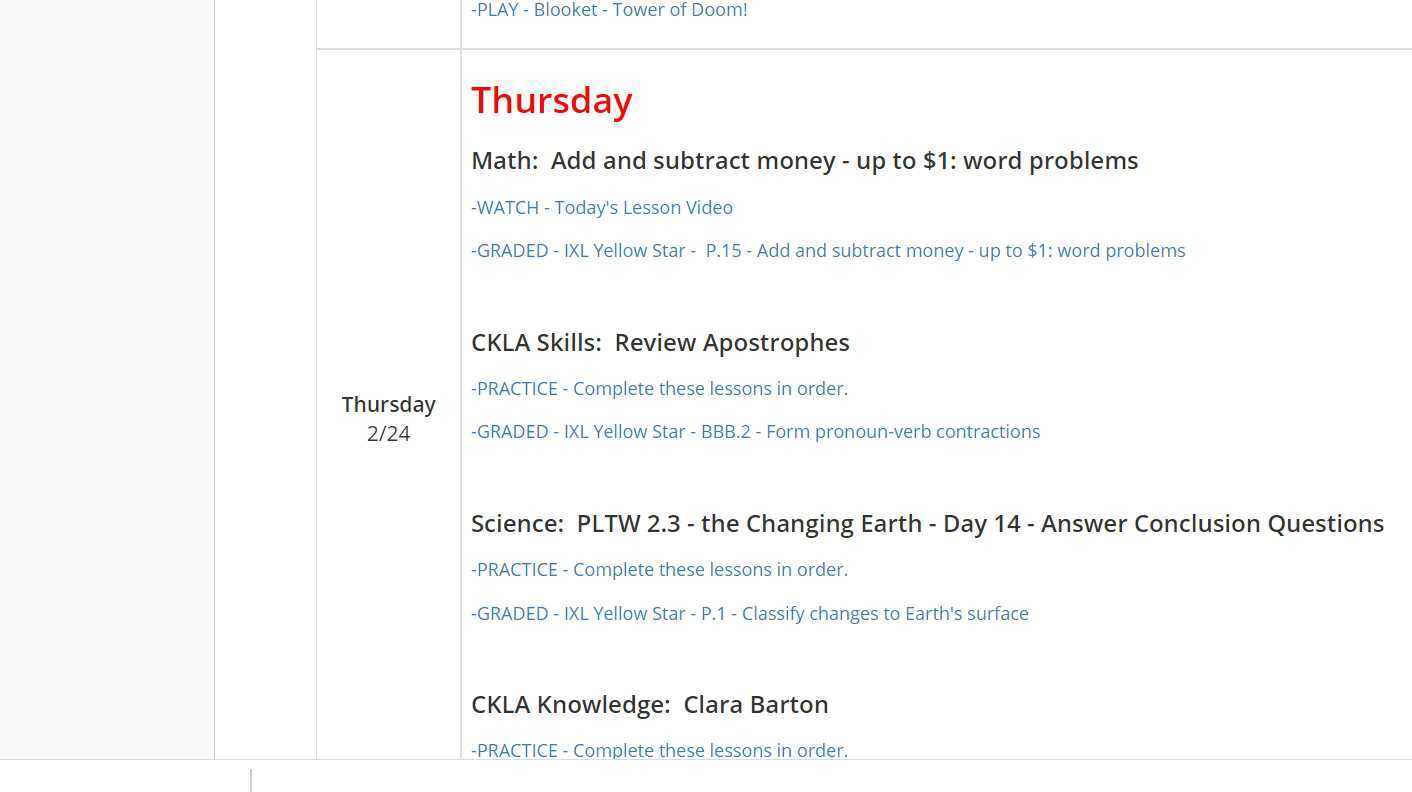Open the PRACTICE link under CKLA Knowledge
The image size is (1412, 792).
tap(659, 750)
